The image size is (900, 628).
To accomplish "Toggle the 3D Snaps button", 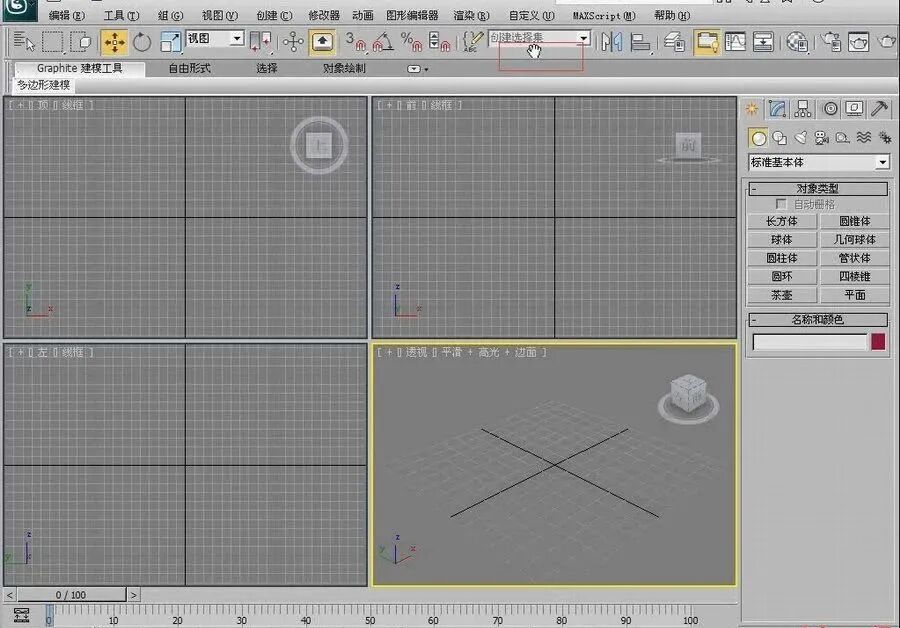I will click(355, 42).
